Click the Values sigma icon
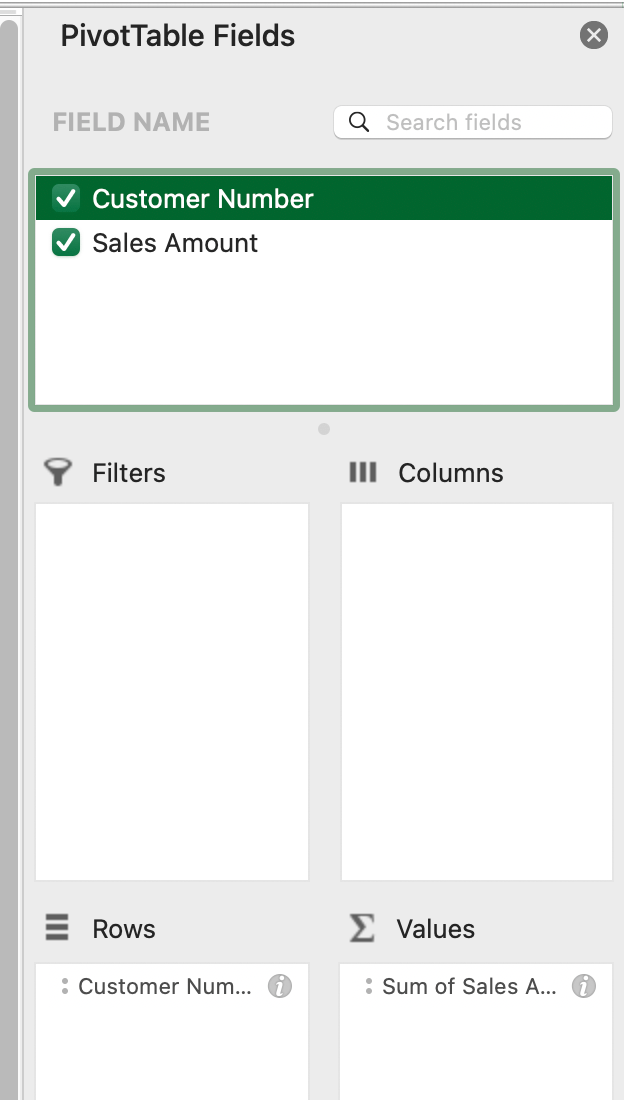 362,928
